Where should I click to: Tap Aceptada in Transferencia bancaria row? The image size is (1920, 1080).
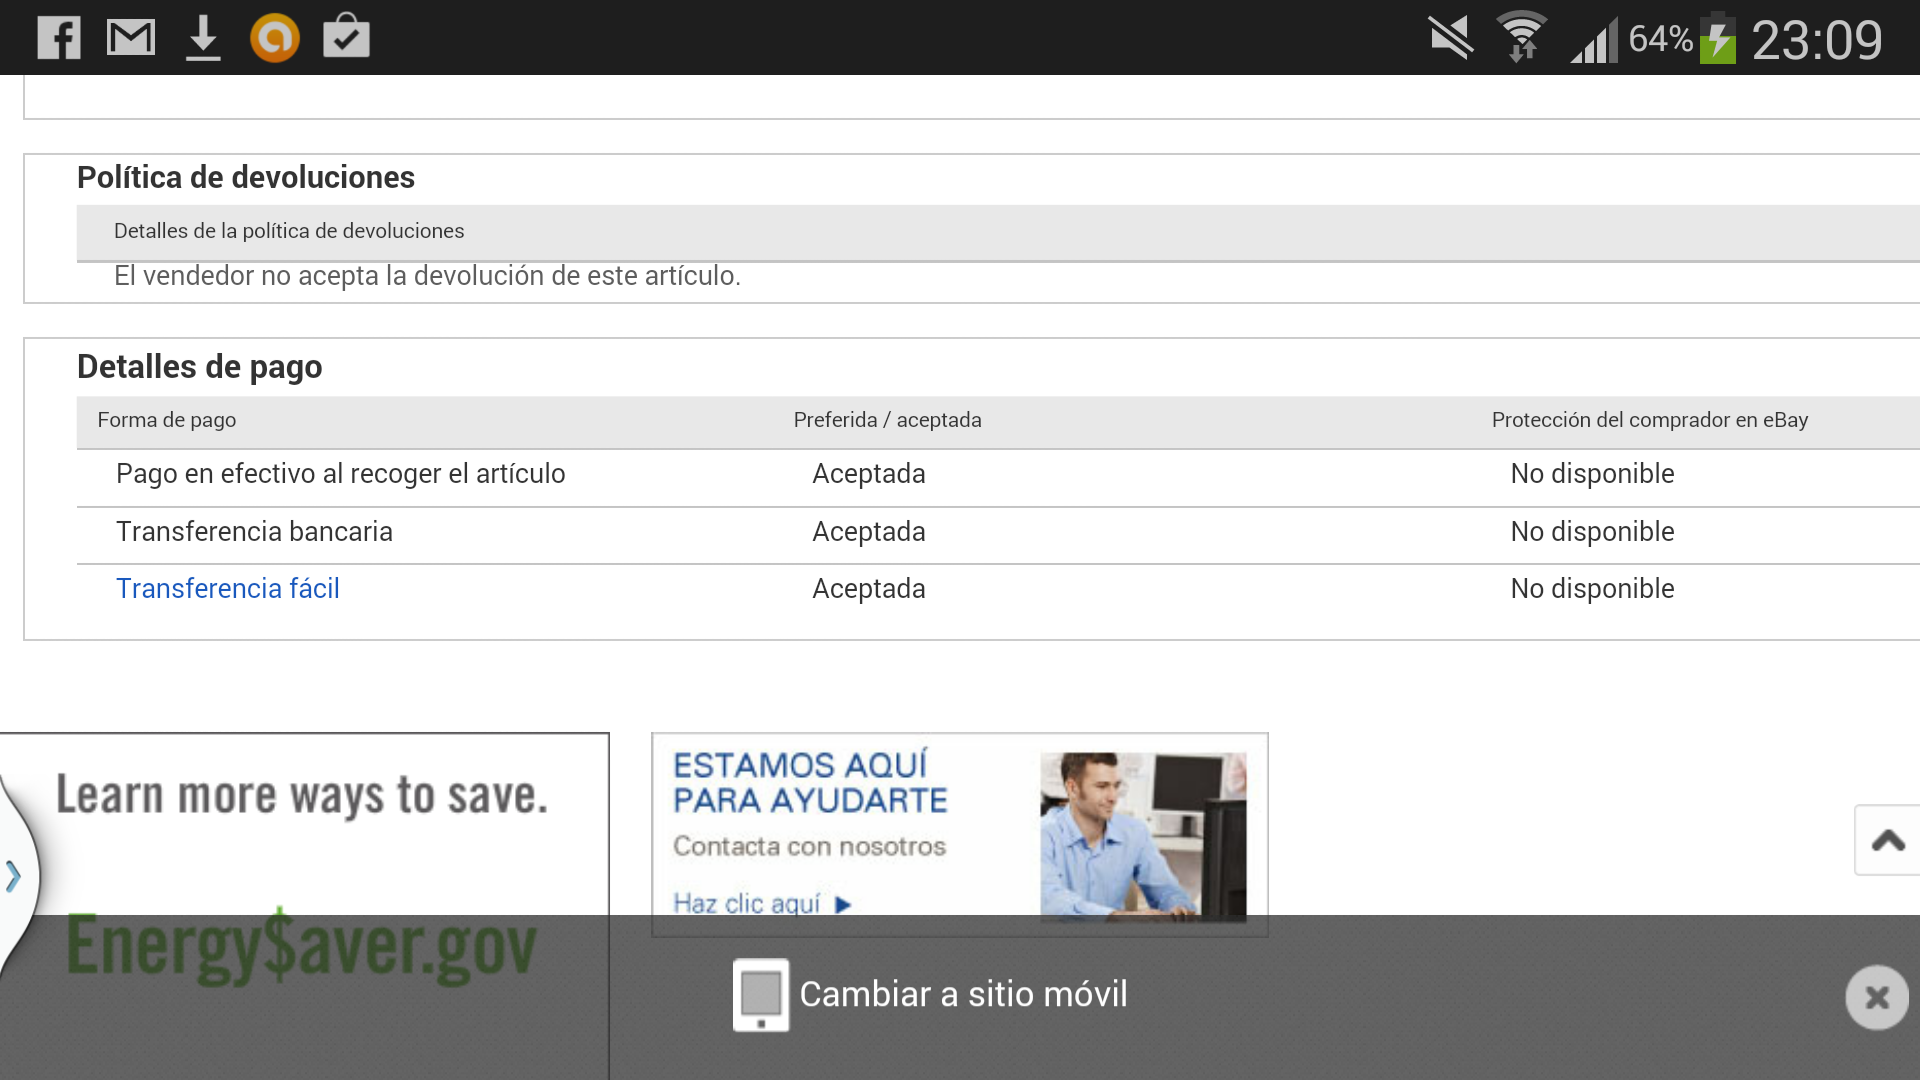869,532
